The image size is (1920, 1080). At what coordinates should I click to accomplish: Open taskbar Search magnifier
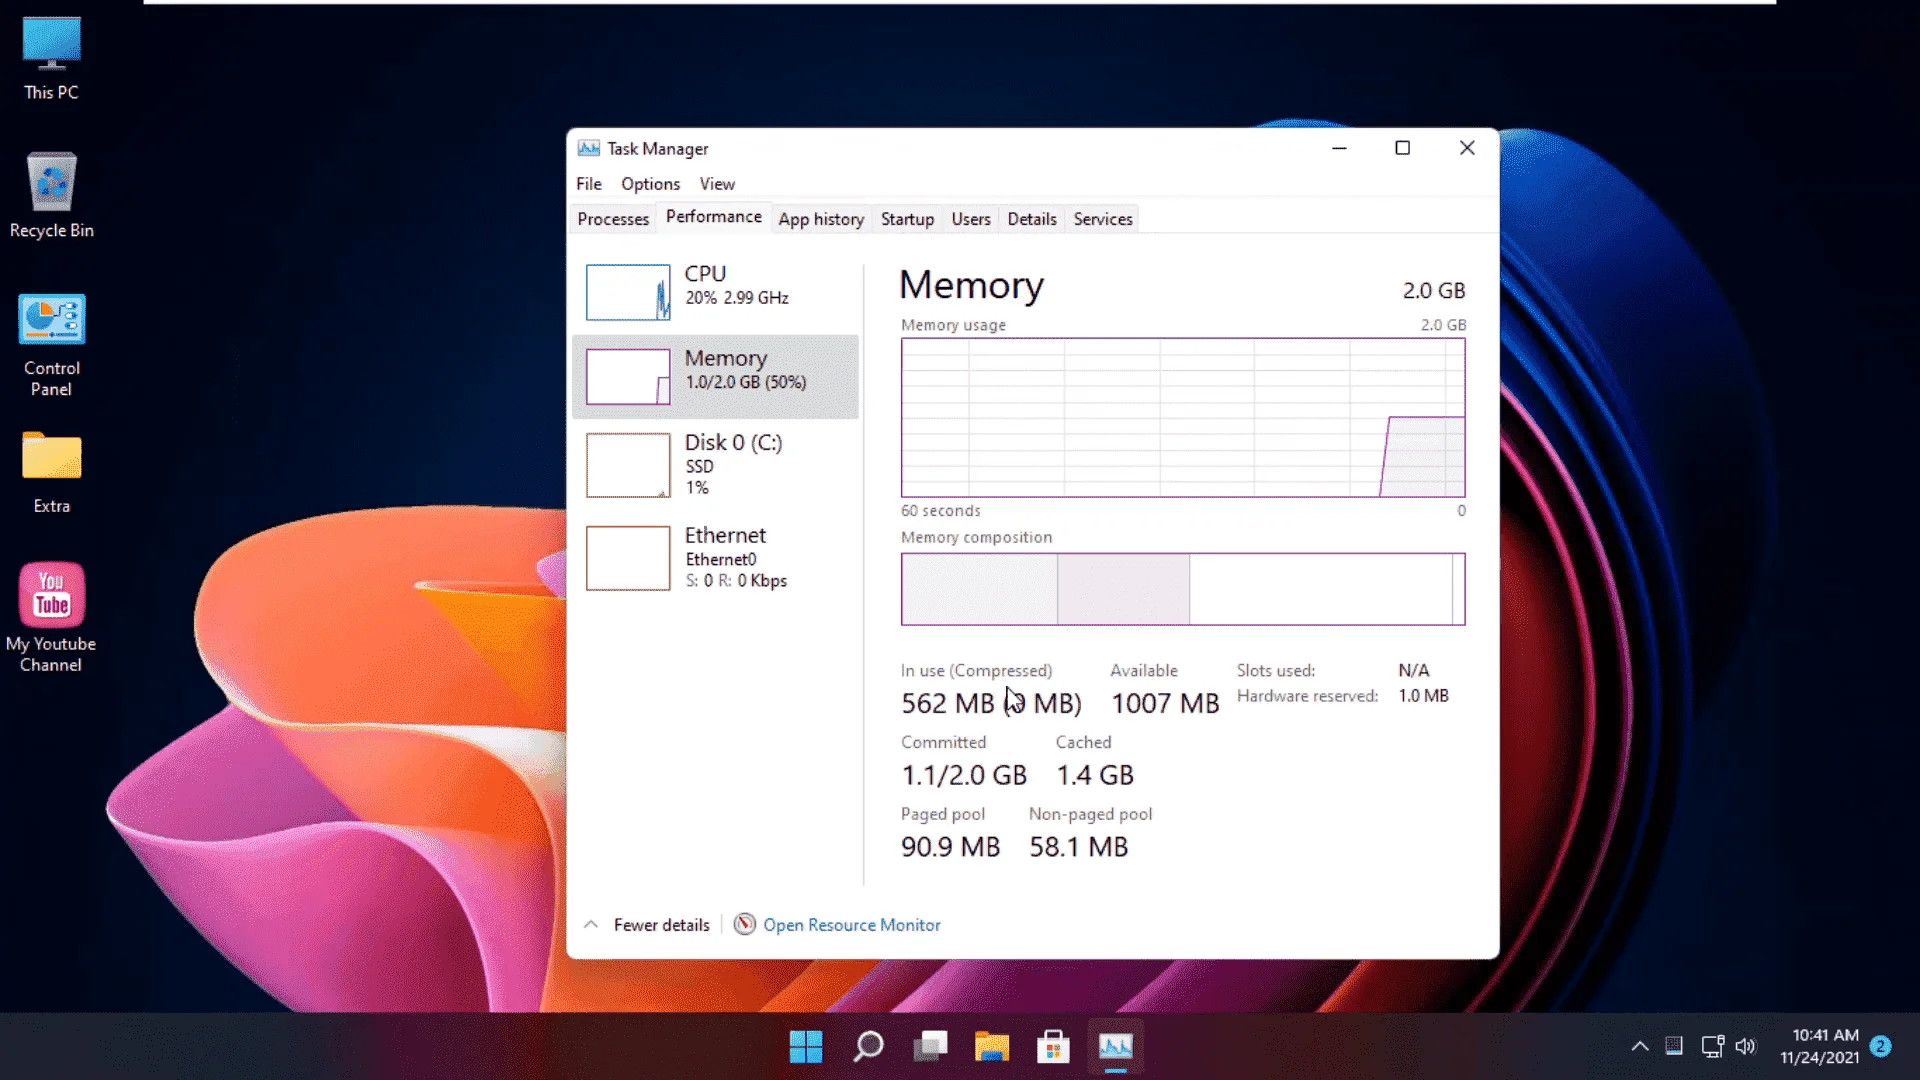tap(868, 1046)
